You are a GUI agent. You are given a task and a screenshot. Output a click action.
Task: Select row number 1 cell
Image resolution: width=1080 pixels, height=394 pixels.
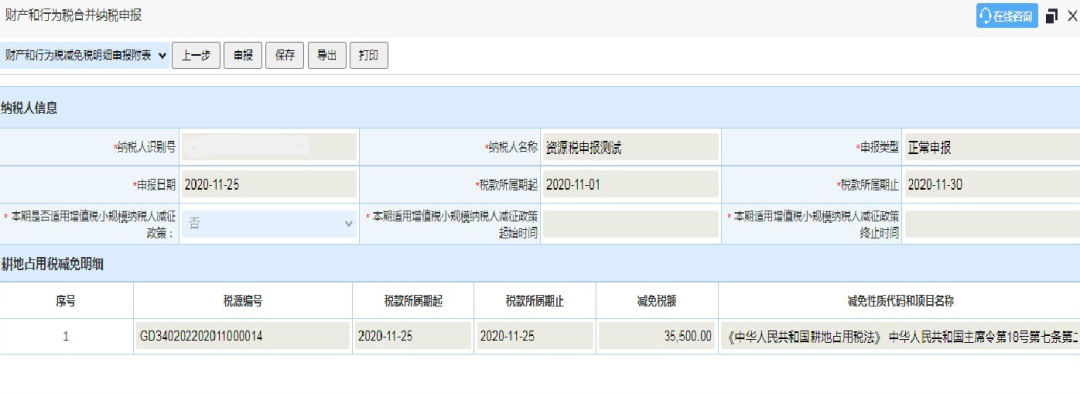click(66, 337)
